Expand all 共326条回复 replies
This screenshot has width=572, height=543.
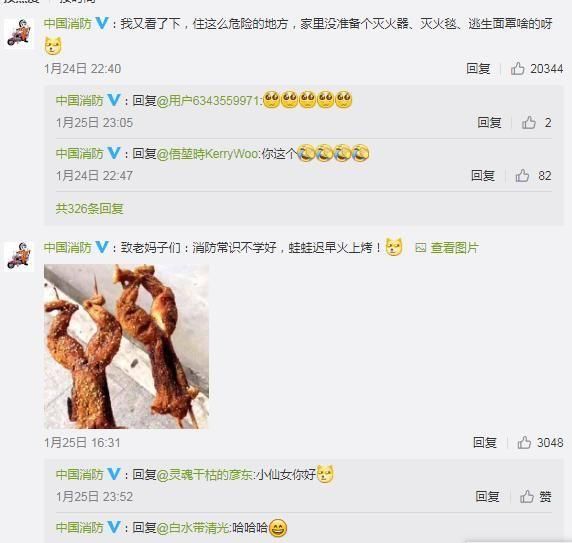[89, 209]
